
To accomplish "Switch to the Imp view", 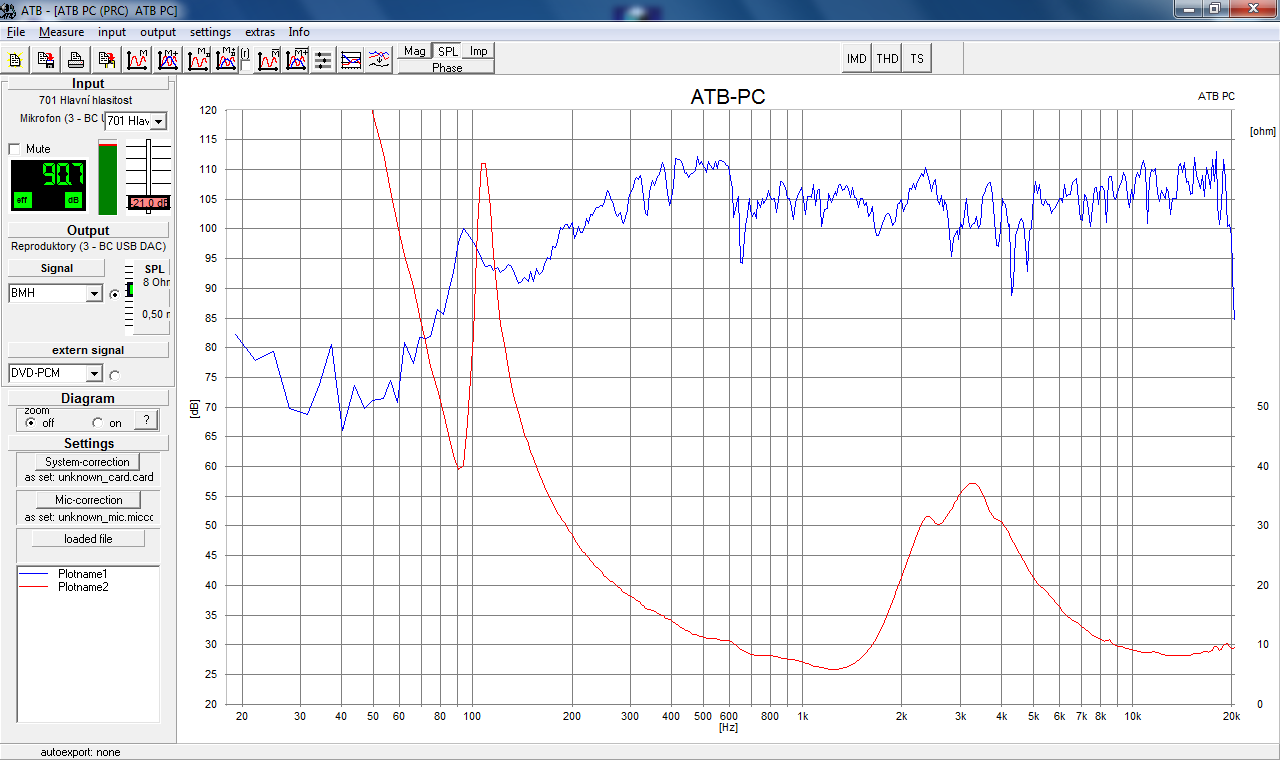I will [479, 51].
